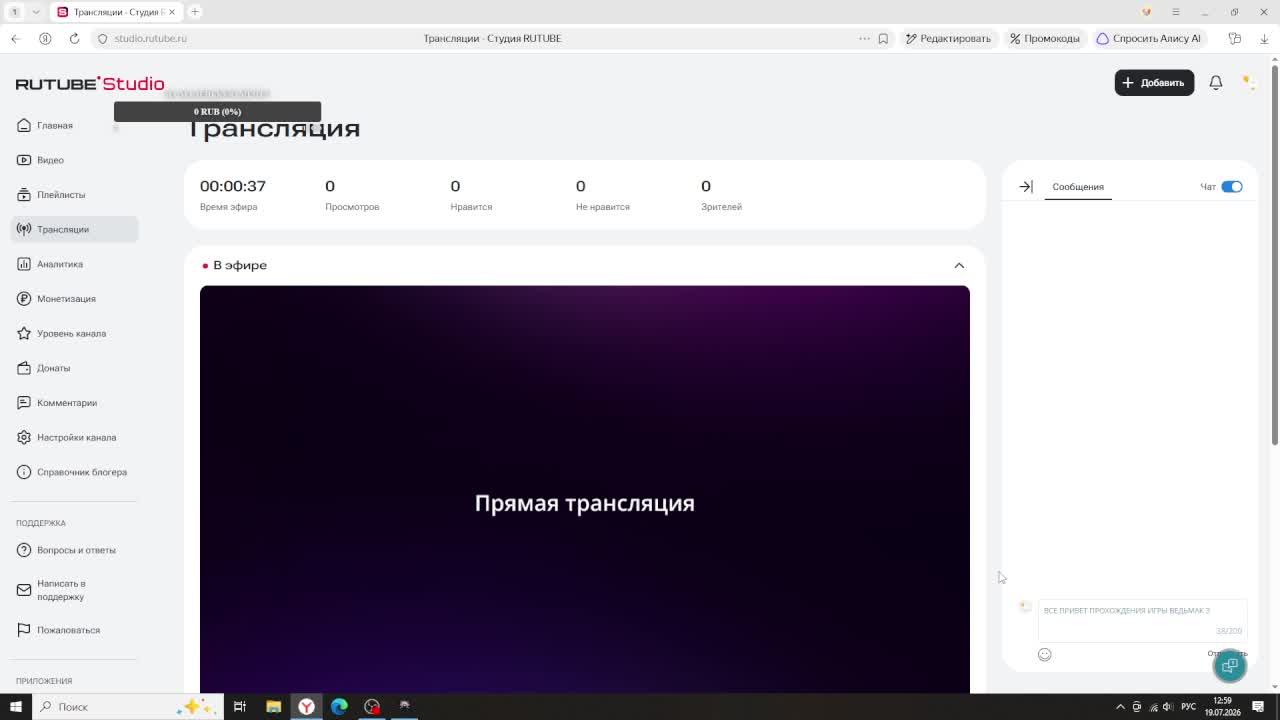Open the volume control
The width and height of the screenshot is (1280, 720).
1167,707
